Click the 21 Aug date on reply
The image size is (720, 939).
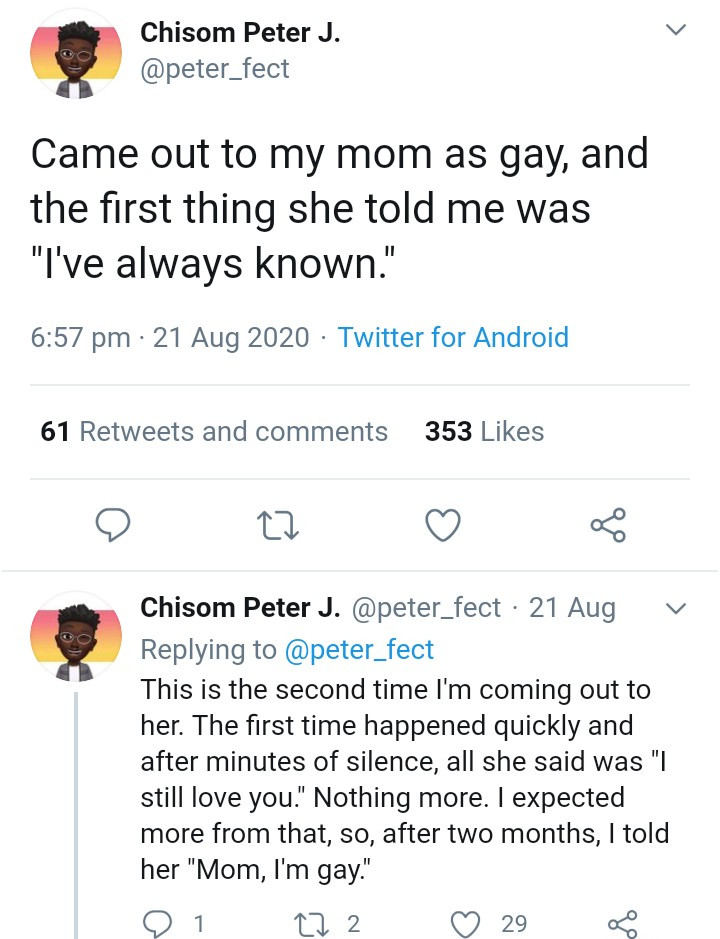pyautogui.click(x=572, y=608)
